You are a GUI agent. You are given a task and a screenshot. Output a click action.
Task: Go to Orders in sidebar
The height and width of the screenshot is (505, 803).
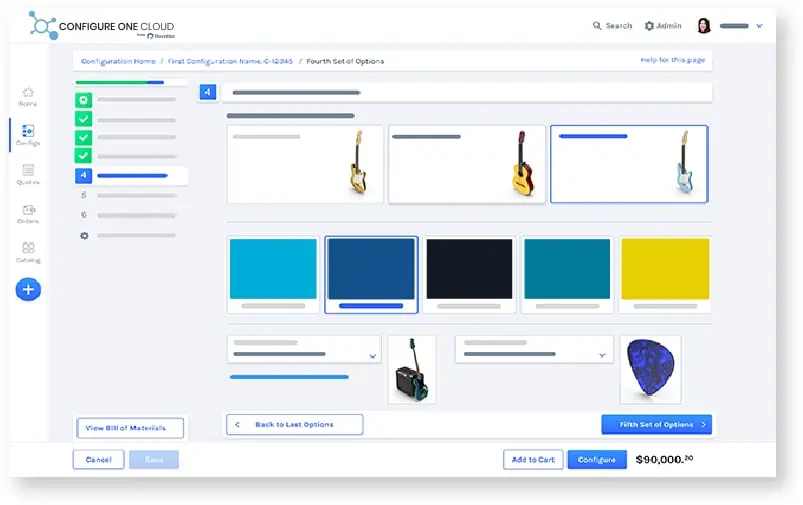(x=28, y=214)
